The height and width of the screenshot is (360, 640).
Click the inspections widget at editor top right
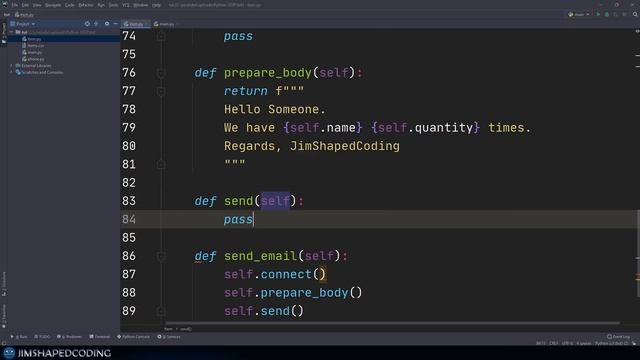(x=637, y=31)
